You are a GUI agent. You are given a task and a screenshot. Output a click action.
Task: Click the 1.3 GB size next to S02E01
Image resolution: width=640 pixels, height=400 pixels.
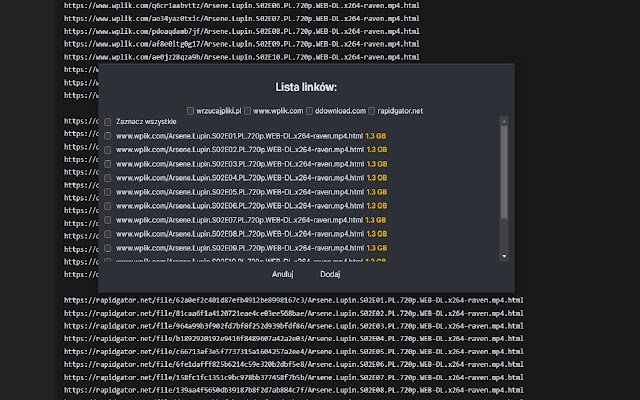click(376, 136)
